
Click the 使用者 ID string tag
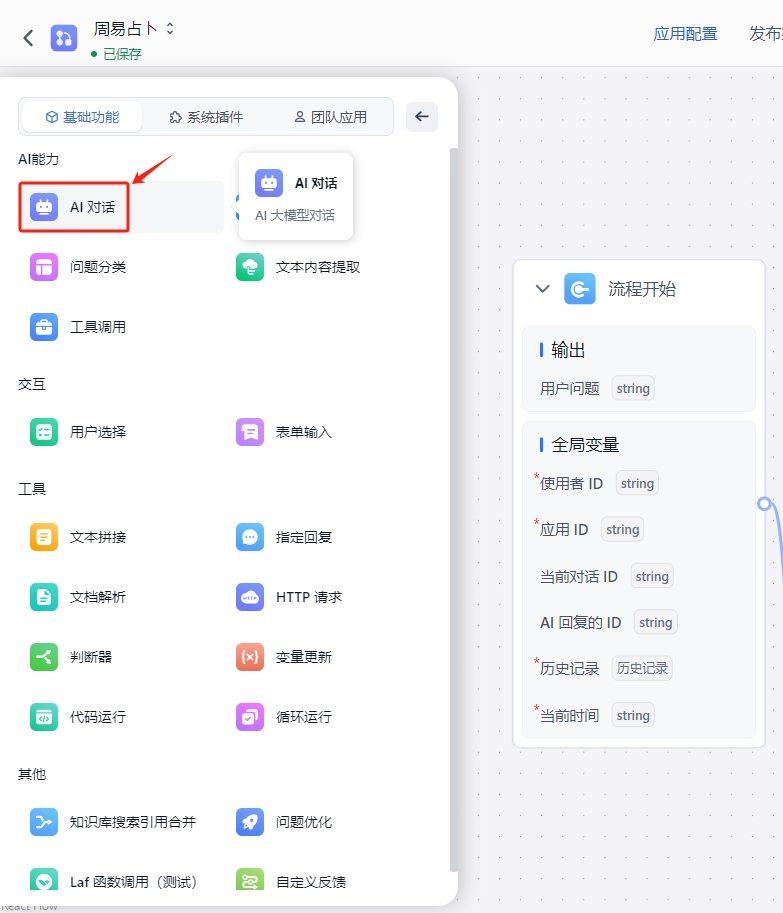[637, 483]
